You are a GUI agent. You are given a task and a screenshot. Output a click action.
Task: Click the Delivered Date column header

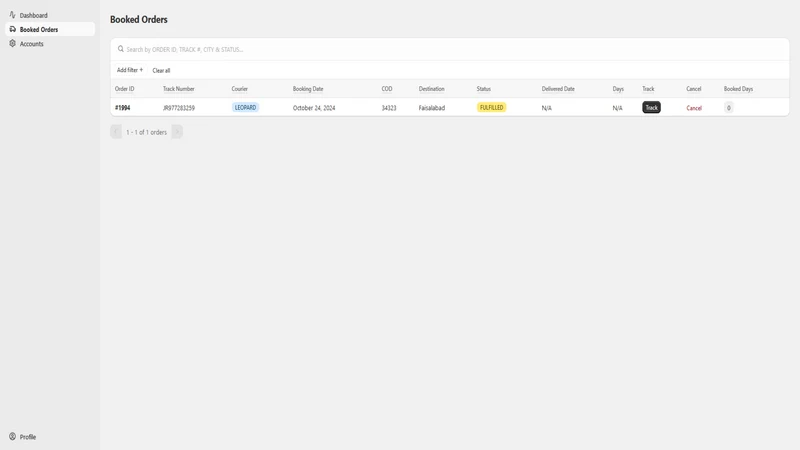(x=558, y=89)
